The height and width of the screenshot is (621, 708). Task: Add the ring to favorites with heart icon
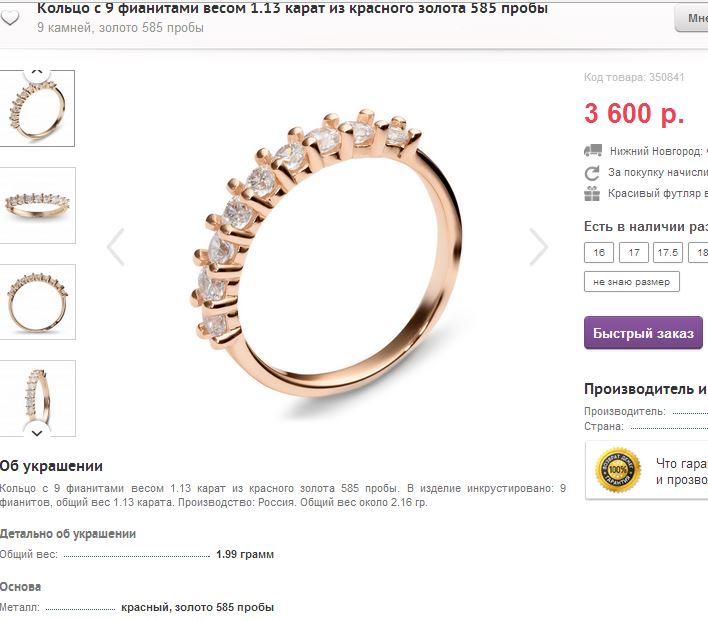10,18
